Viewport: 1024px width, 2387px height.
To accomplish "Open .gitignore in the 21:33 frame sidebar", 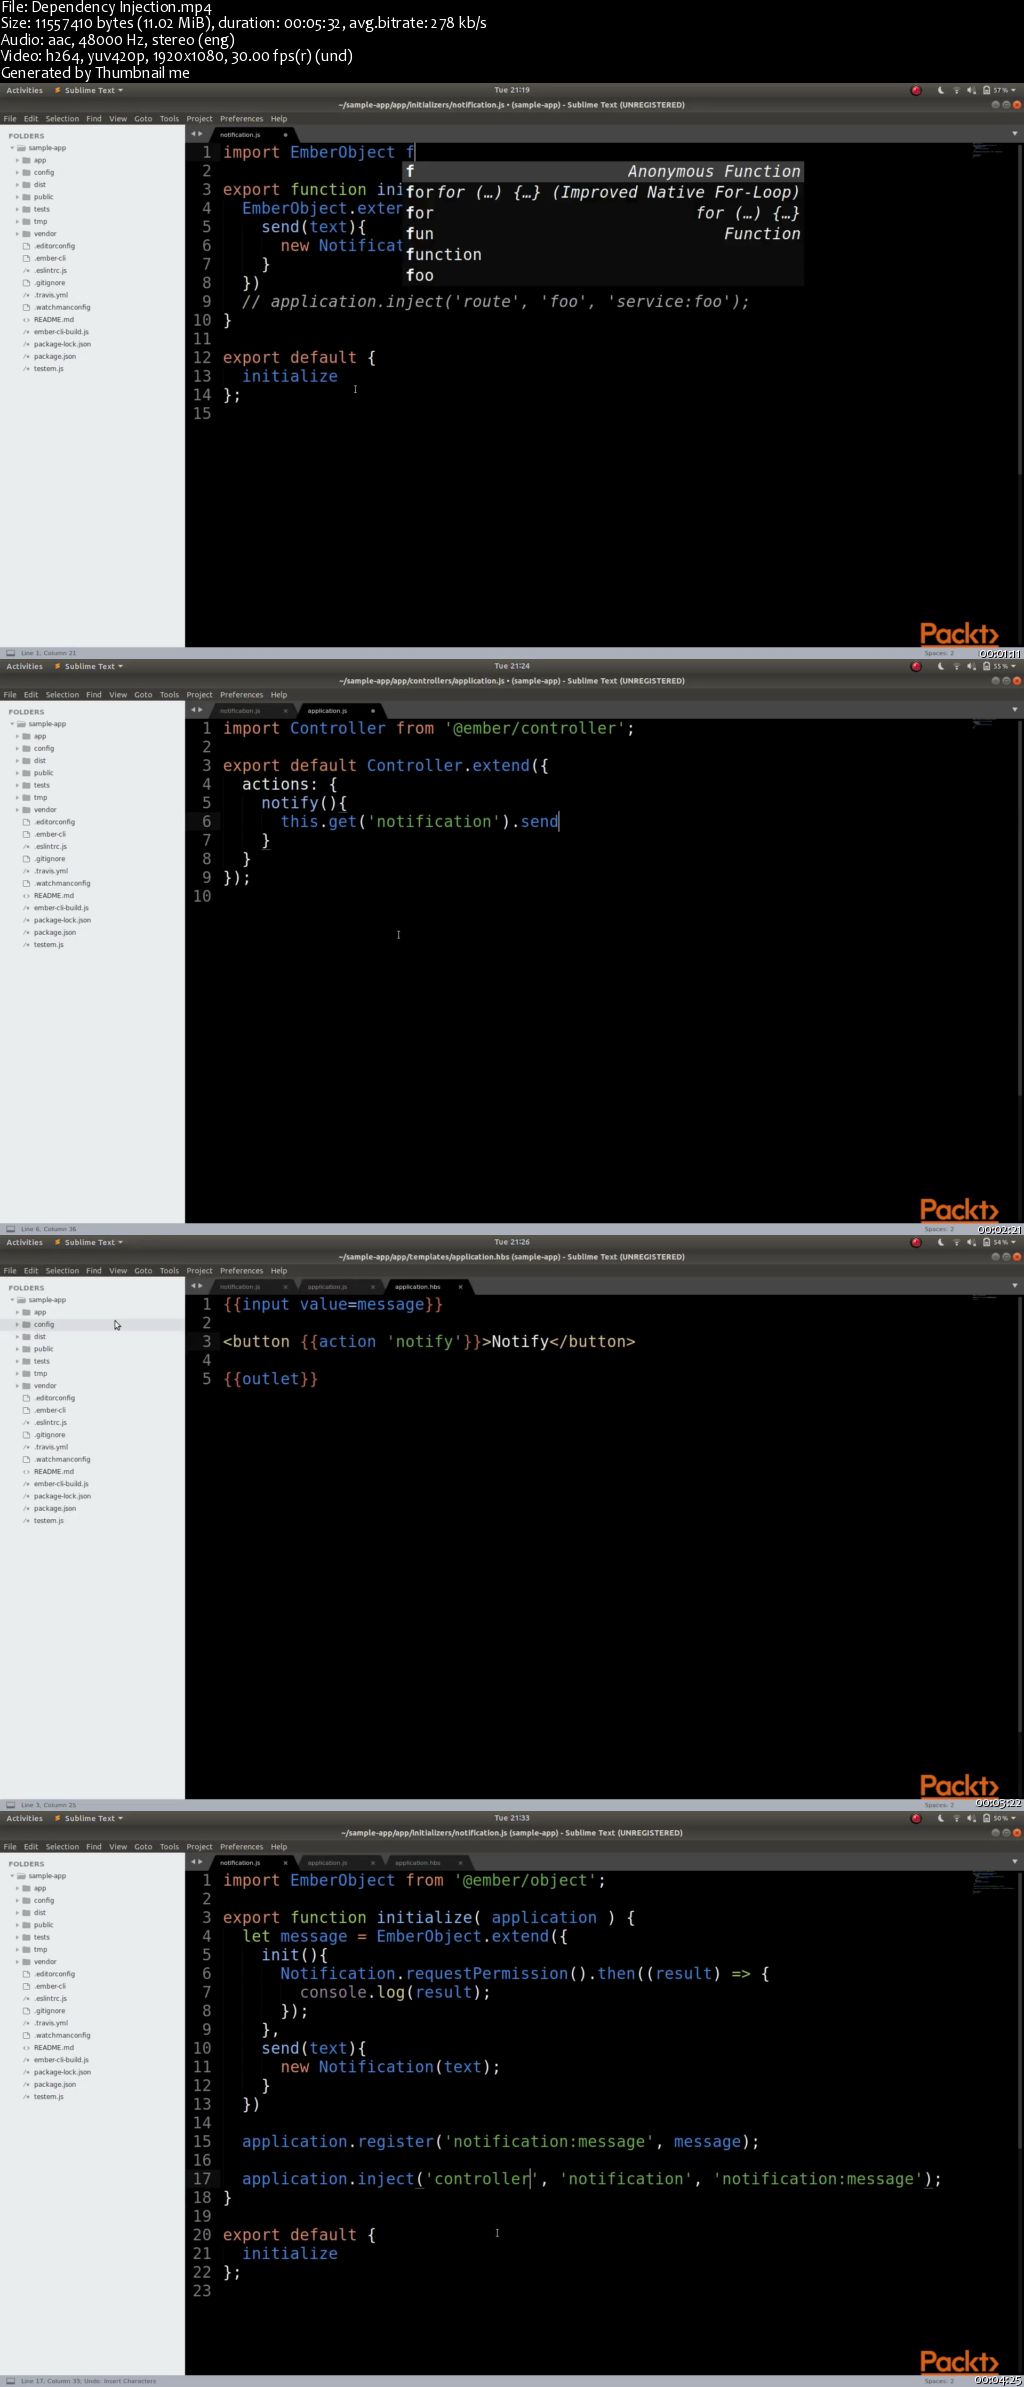I will click(x=50, y=2011).
